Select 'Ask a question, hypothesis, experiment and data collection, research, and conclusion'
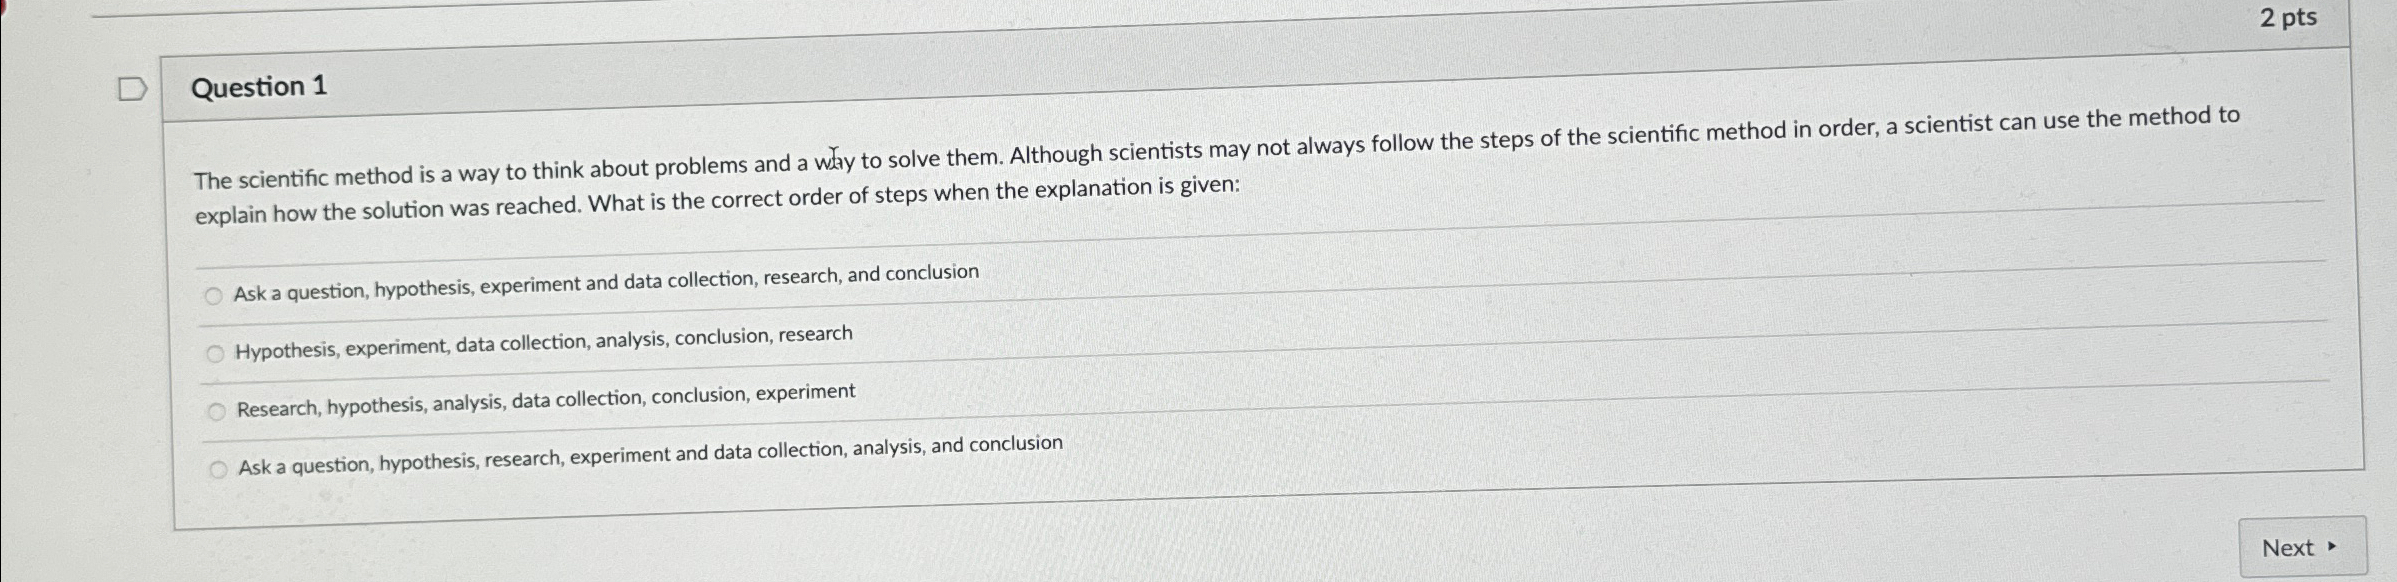 tap(214, 295)
